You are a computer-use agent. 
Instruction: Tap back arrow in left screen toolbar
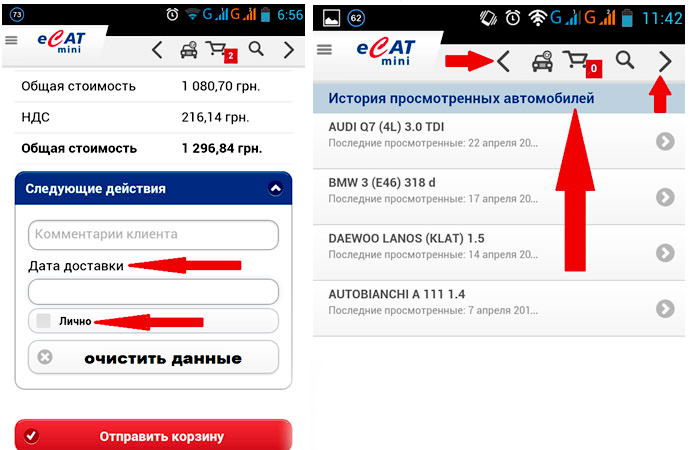pyautogui.click(x=157, y=50)
